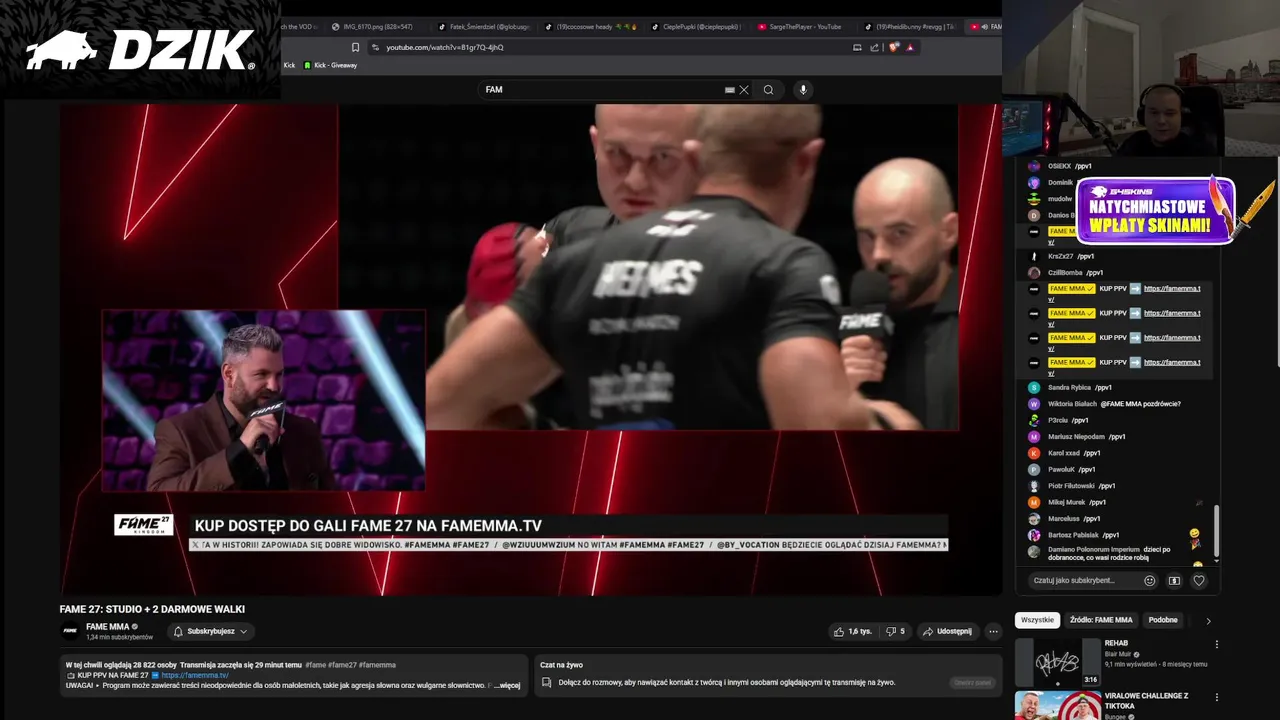The image size is (1280, 720).
Task: Click FAME MMA channel name
Action: pos(107,627)
